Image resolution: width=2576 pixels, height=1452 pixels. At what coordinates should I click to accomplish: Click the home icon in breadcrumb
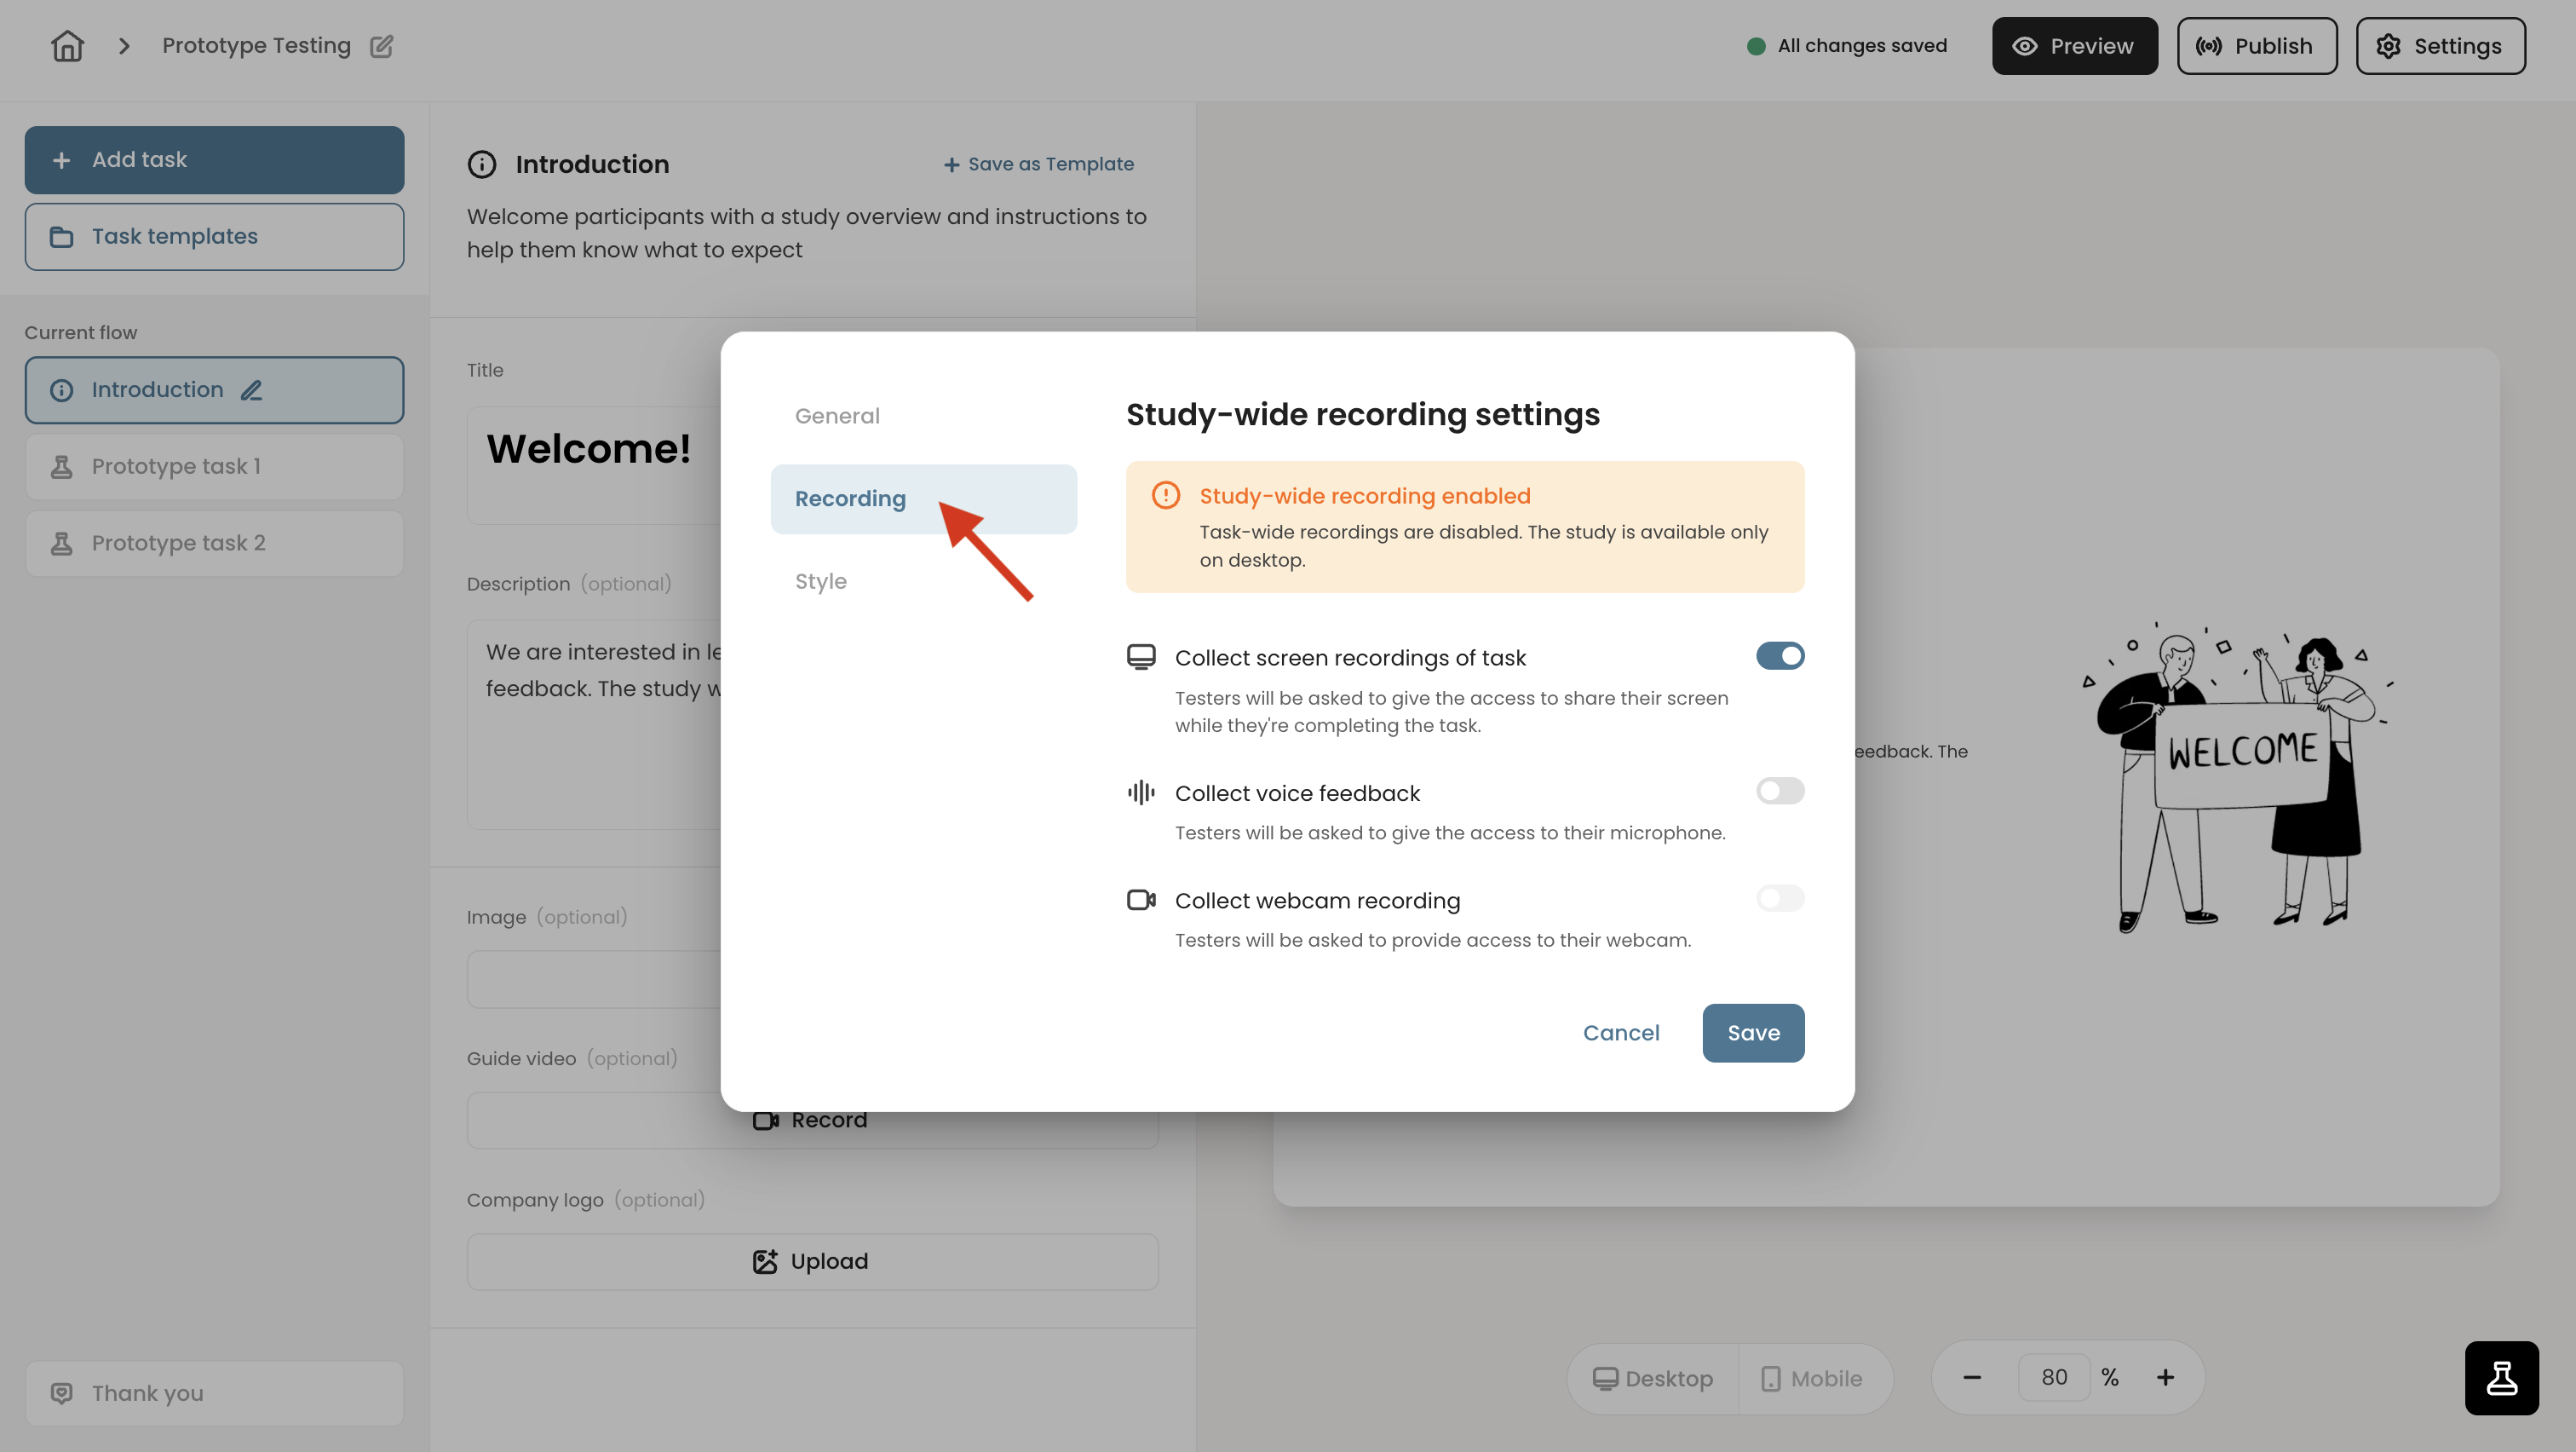67,46
